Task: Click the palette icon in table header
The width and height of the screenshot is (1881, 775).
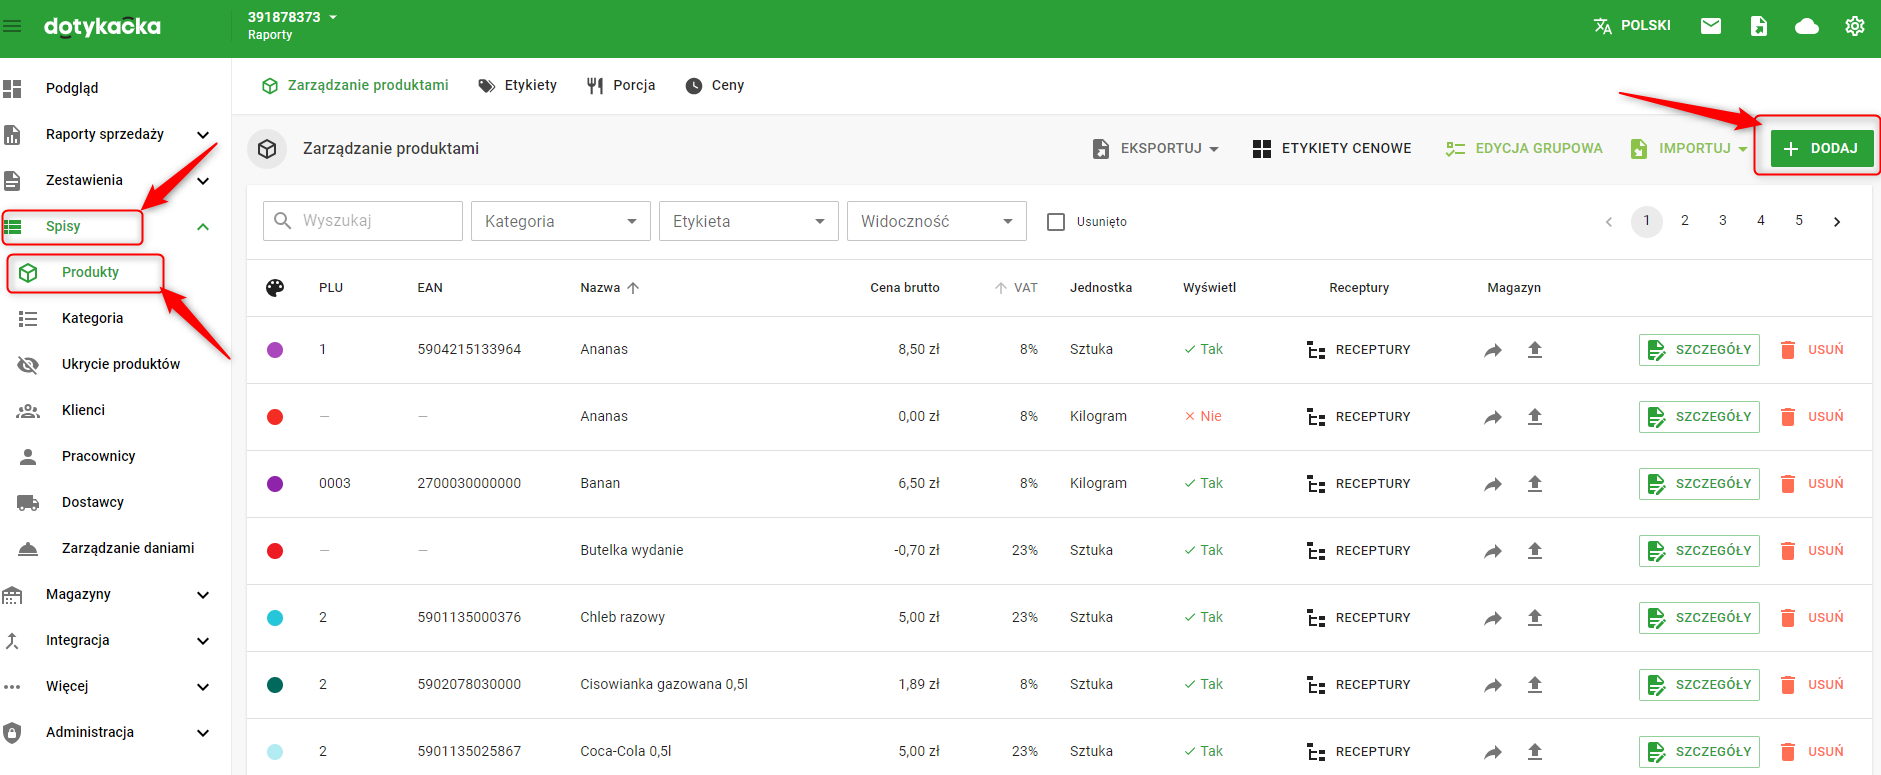Action: coord(275,288)
